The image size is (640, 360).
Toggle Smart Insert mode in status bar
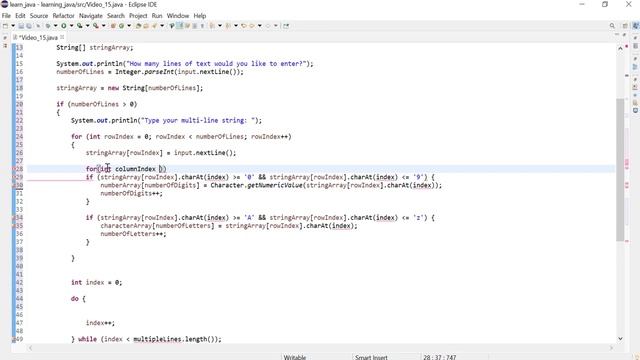(371, 357)
